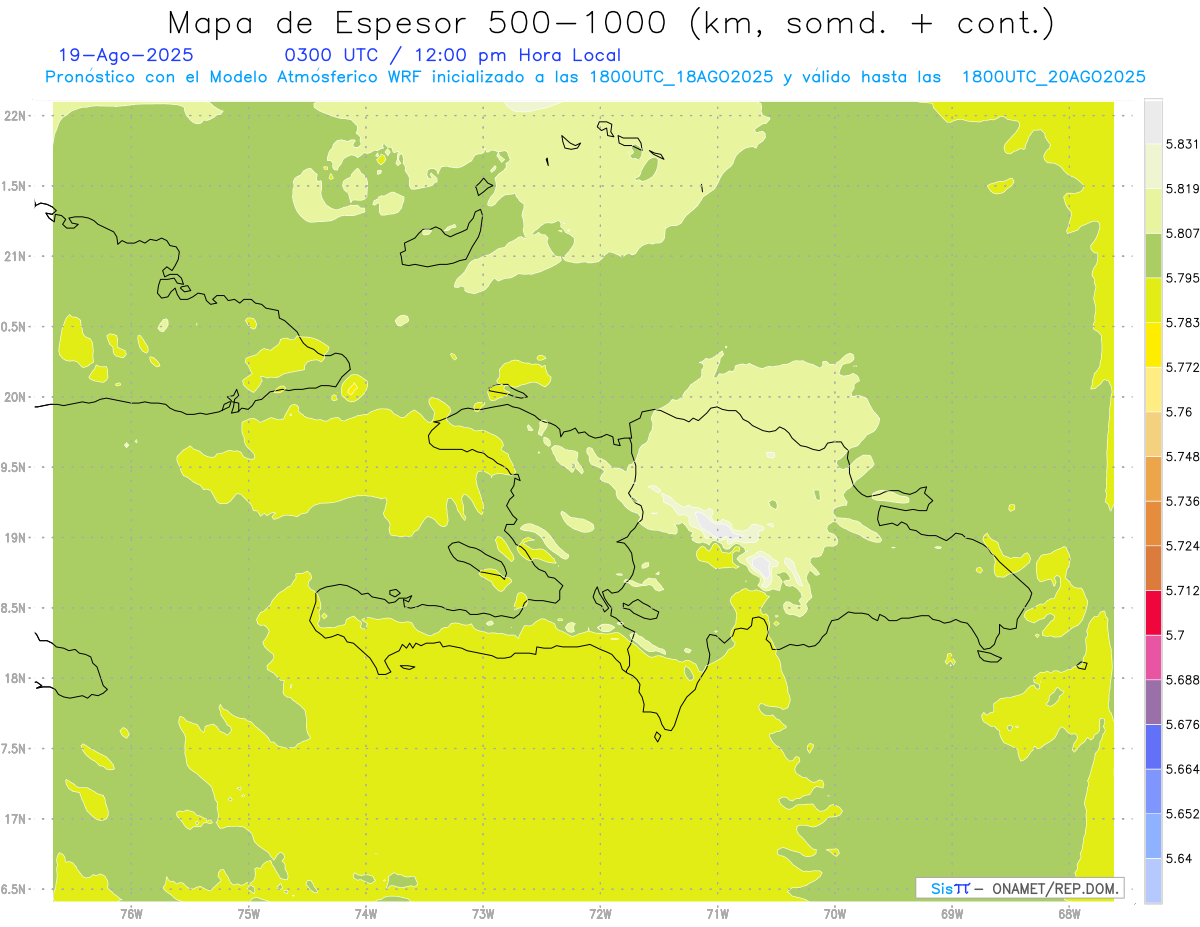
Task: Click the longitude axis label 75W
Action: point(249,913)
